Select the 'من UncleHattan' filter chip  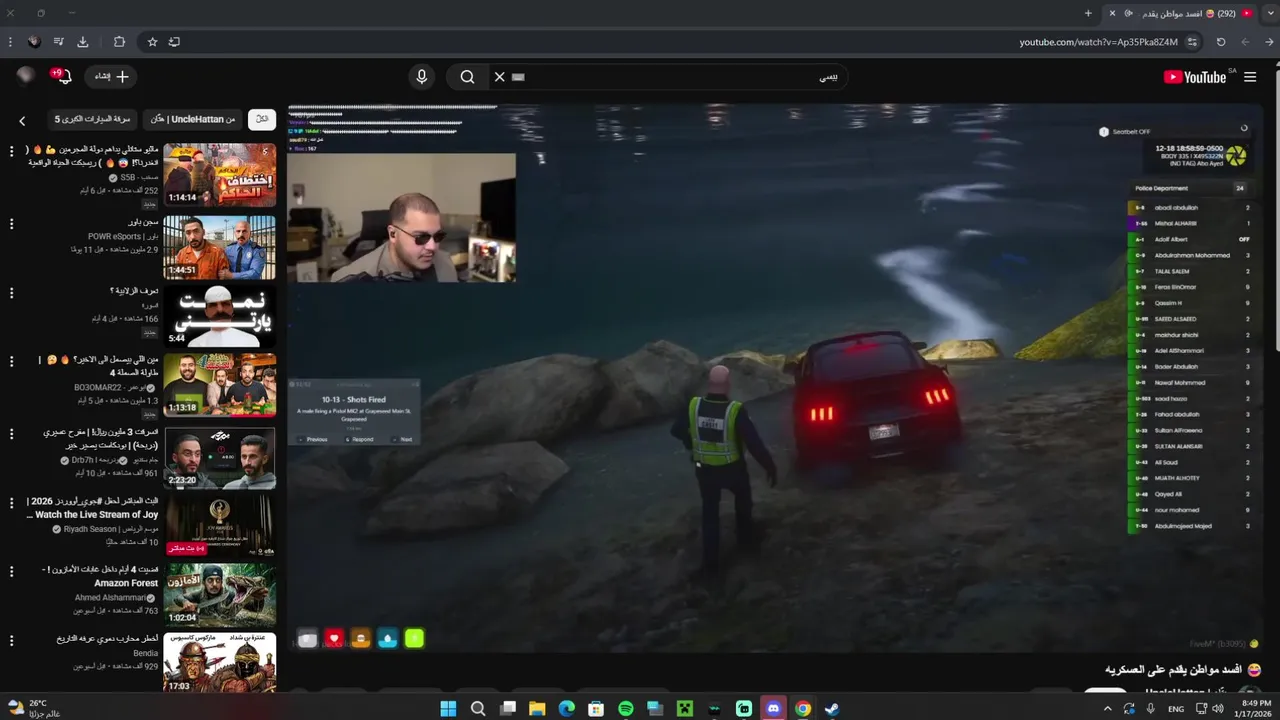pyautogui.click(x=193, y=119)
